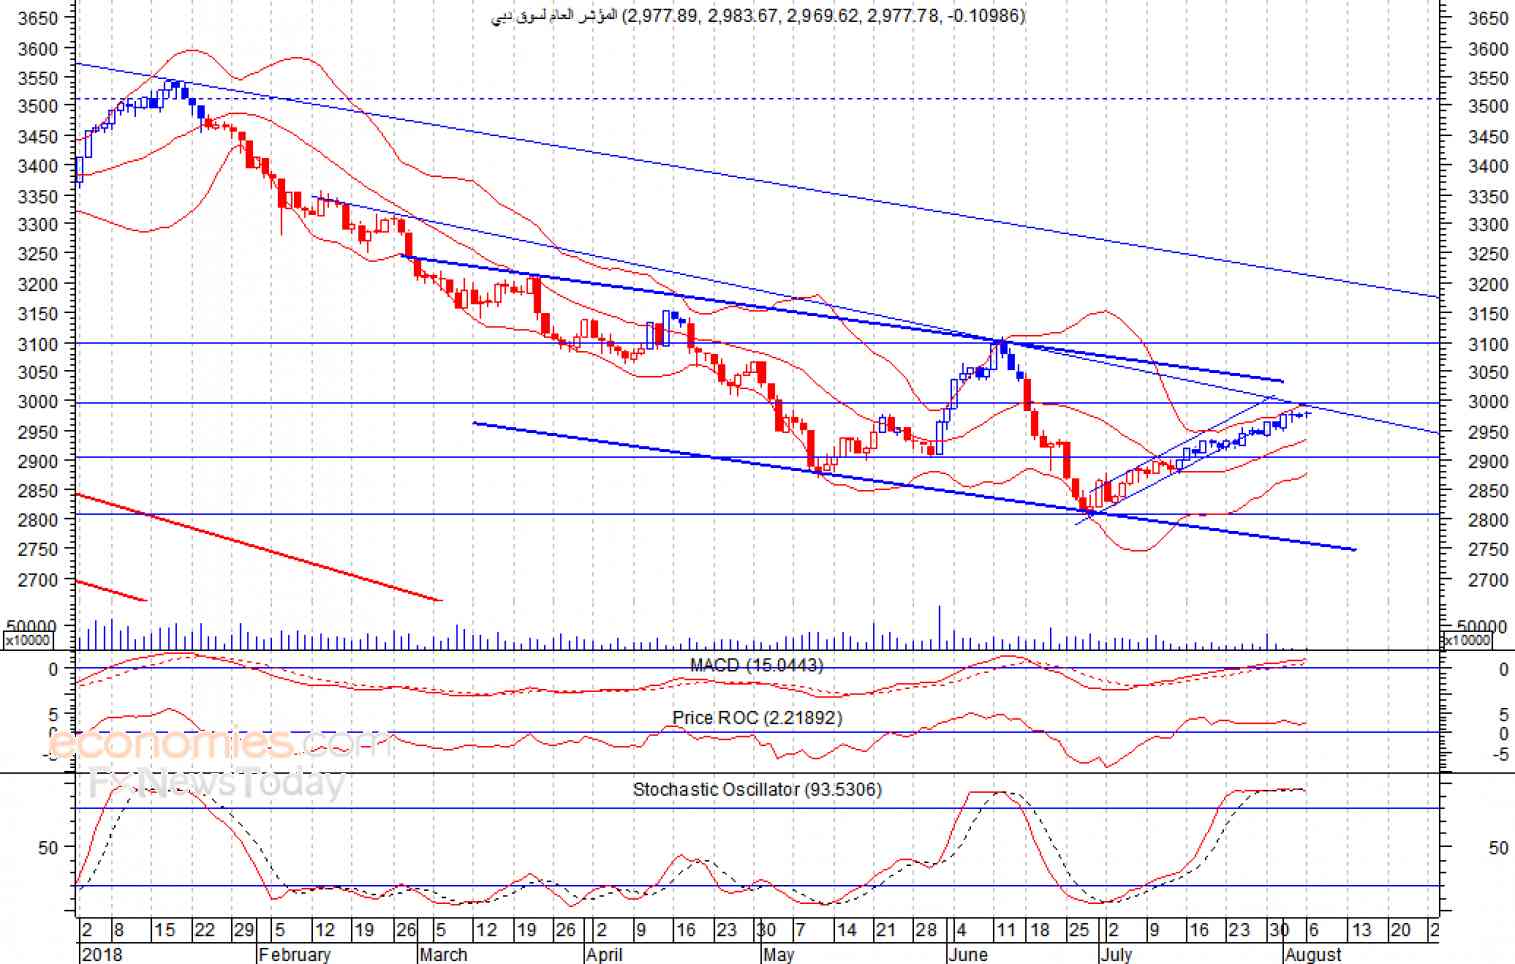This screenshot has width=1515, height=964.
Task: Click 2750 on the left price axis
Action: [x=39, y=549]
